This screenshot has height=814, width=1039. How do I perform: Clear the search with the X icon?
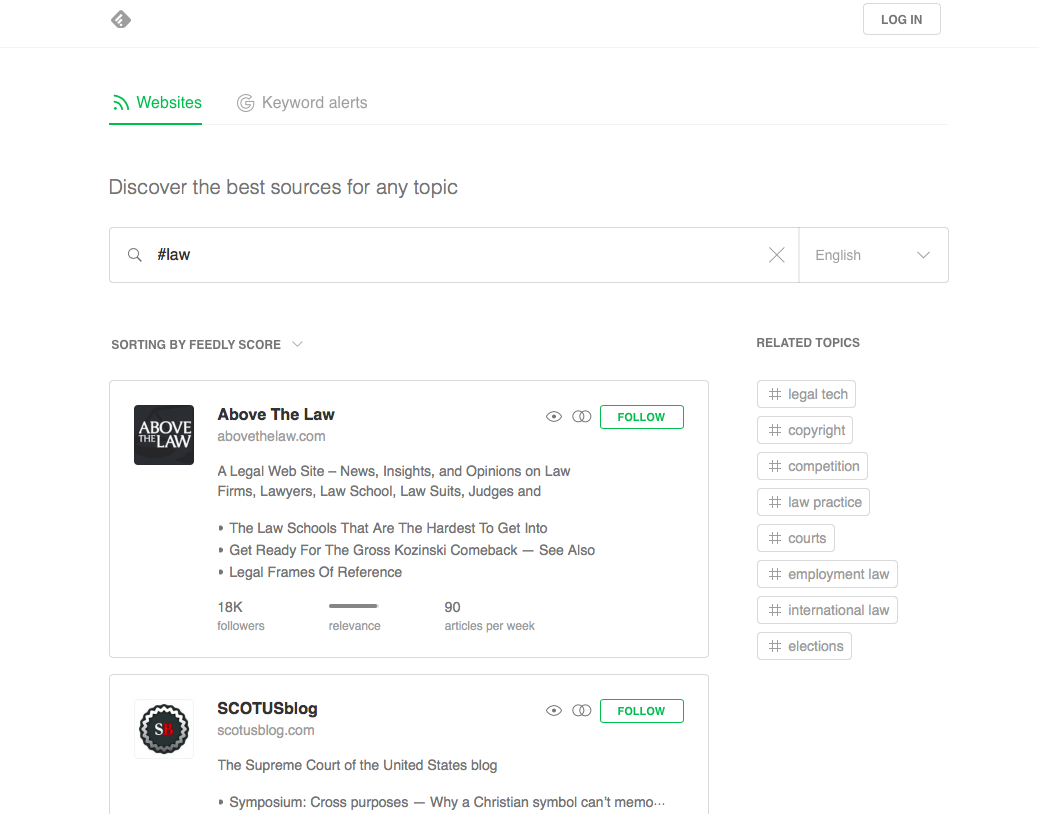click(x=777, y=255)
